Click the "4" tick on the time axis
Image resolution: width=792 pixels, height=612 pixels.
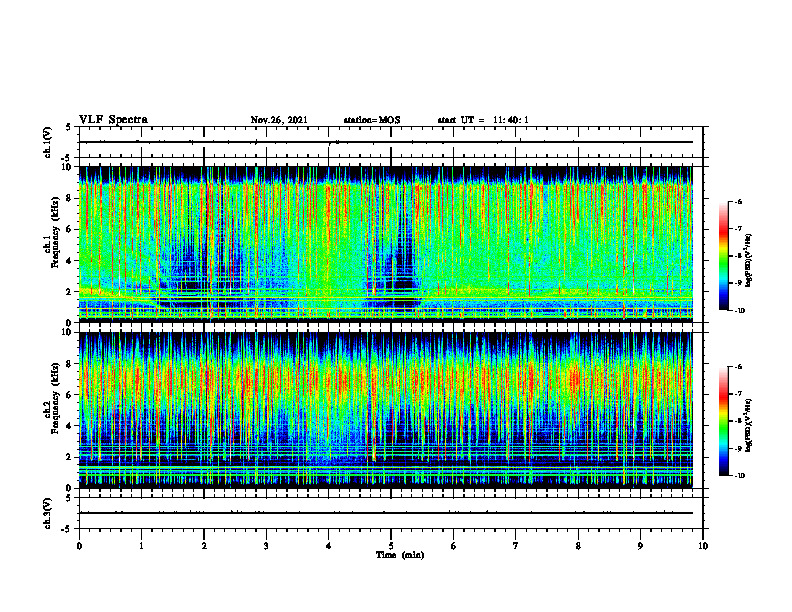click(329, 546)
